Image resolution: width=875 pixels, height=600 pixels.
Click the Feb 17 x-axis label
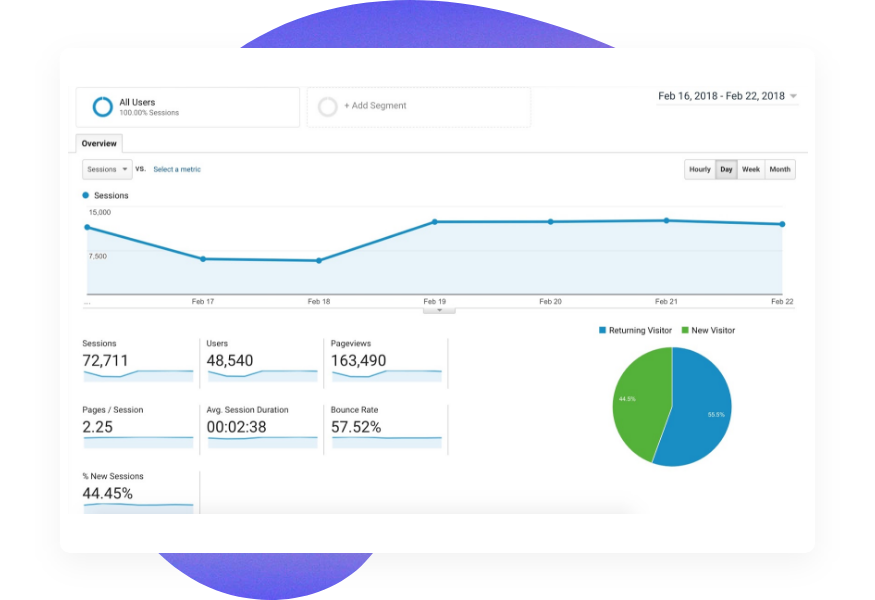coord(203,301)
